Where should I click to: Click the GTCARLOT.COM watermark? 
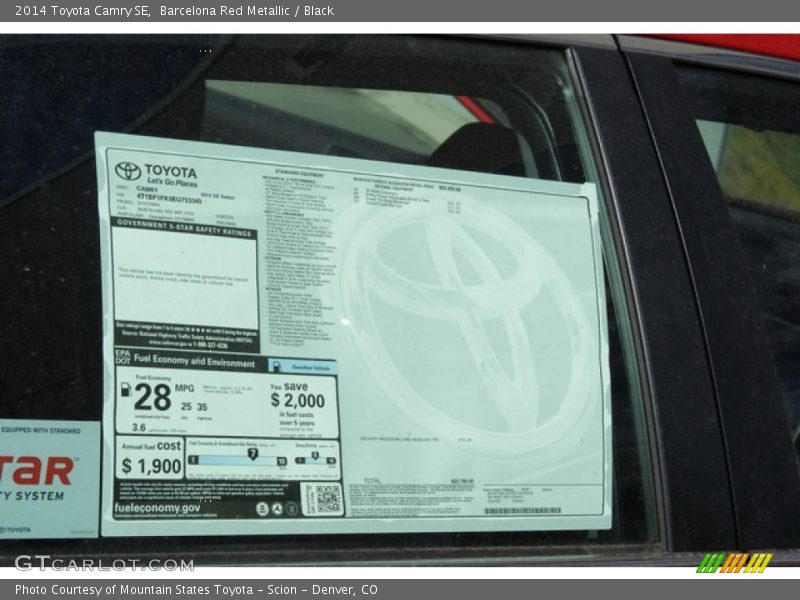click(103, 563)
